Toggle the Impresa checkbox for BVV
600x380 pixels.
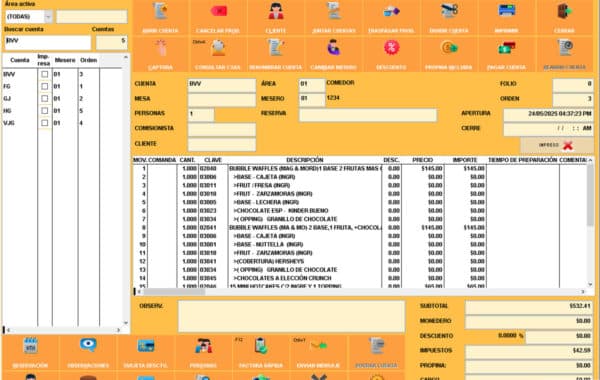click(45, 74)
